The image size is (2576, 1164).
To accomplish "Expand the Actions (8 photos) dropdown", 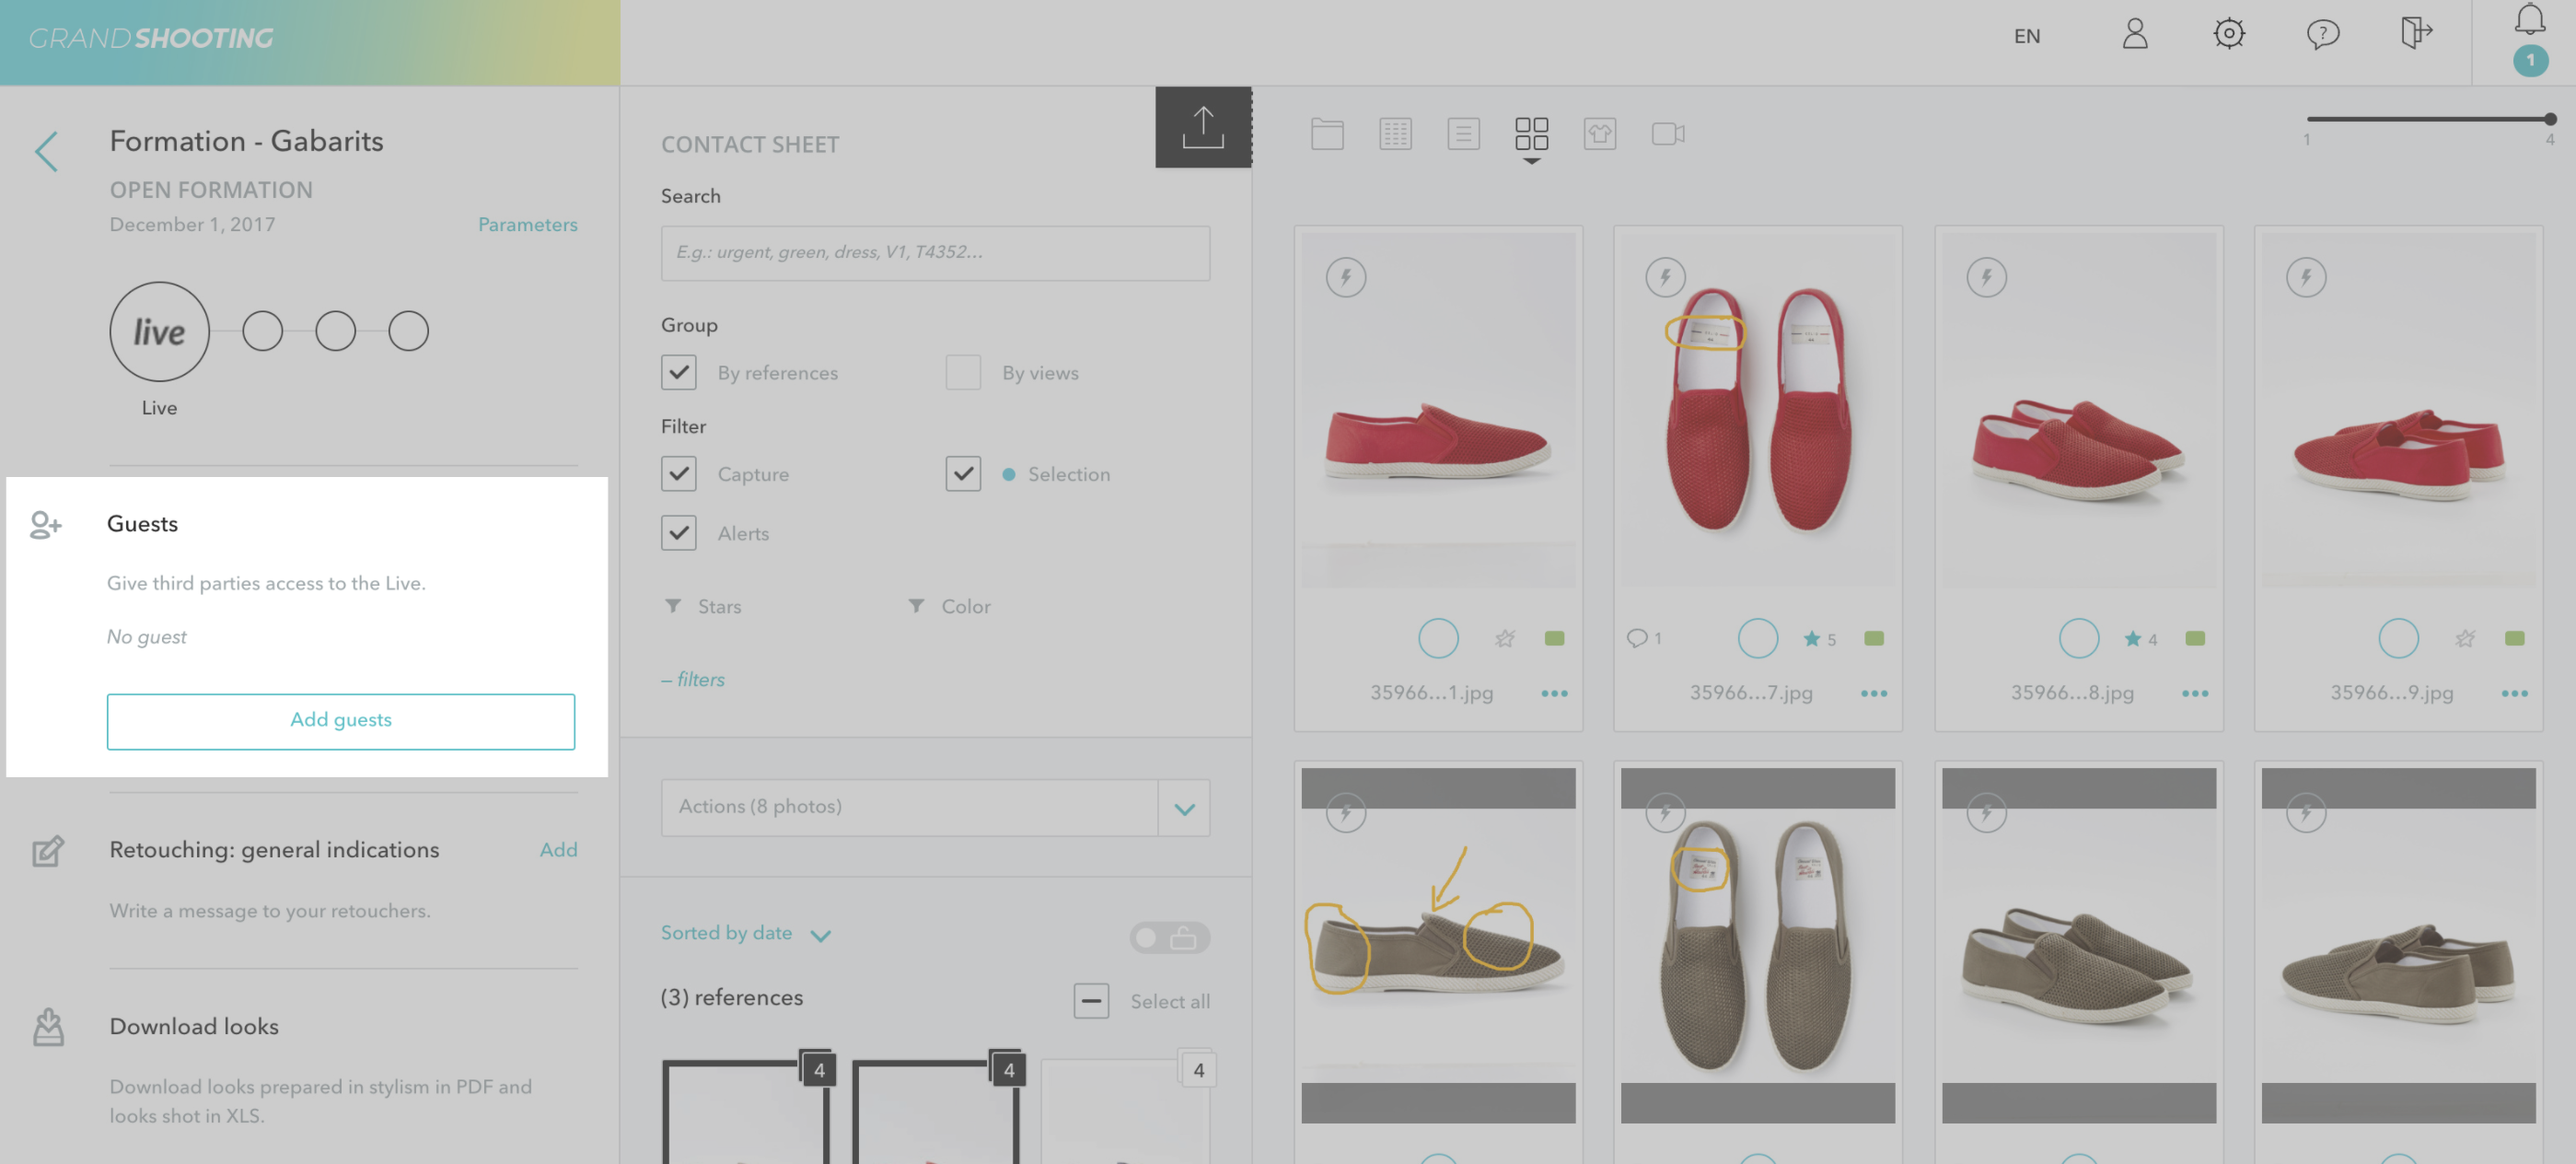I will click(1184, 808).
